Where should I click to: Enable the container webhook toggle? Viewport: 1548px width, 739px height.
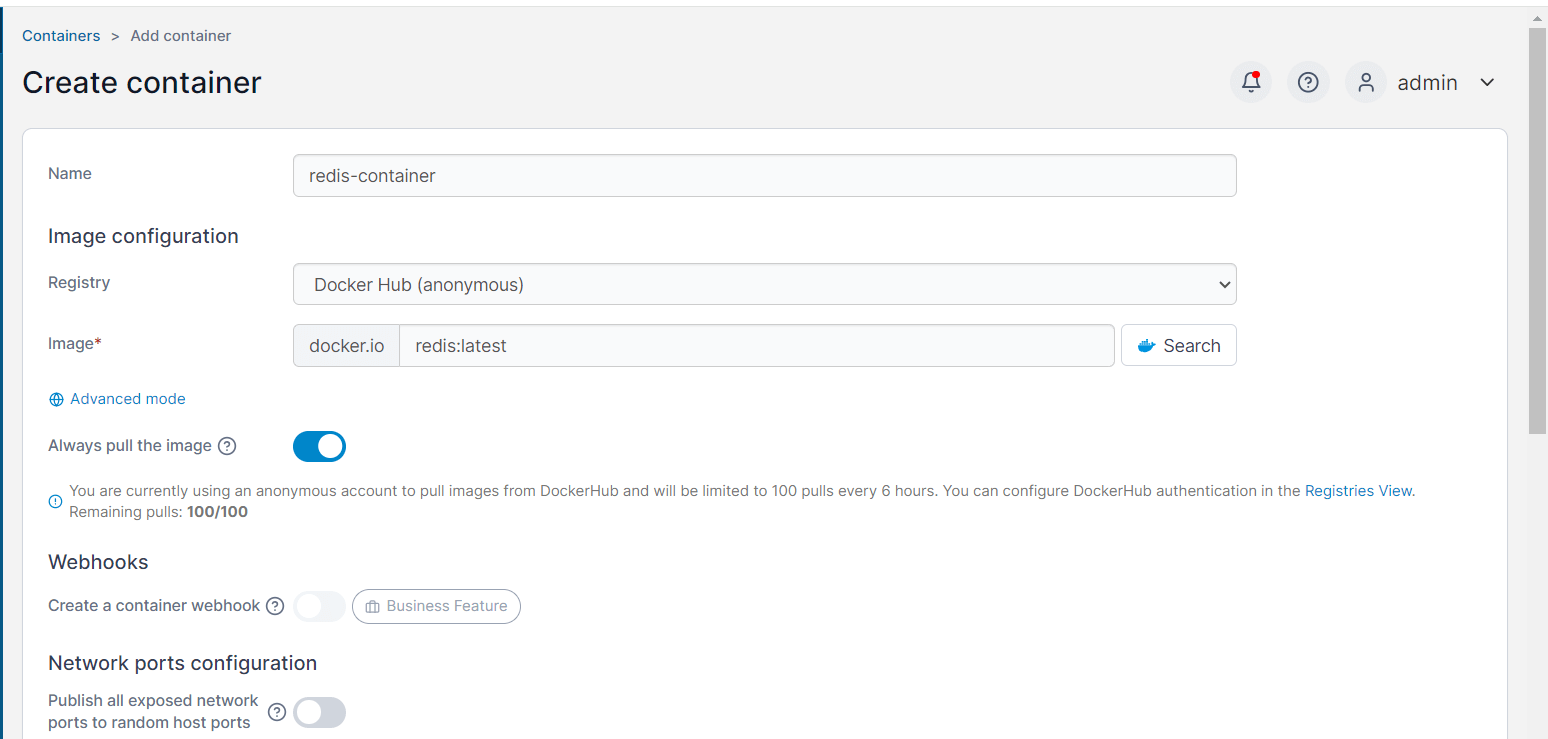click(x=319, y=606)
